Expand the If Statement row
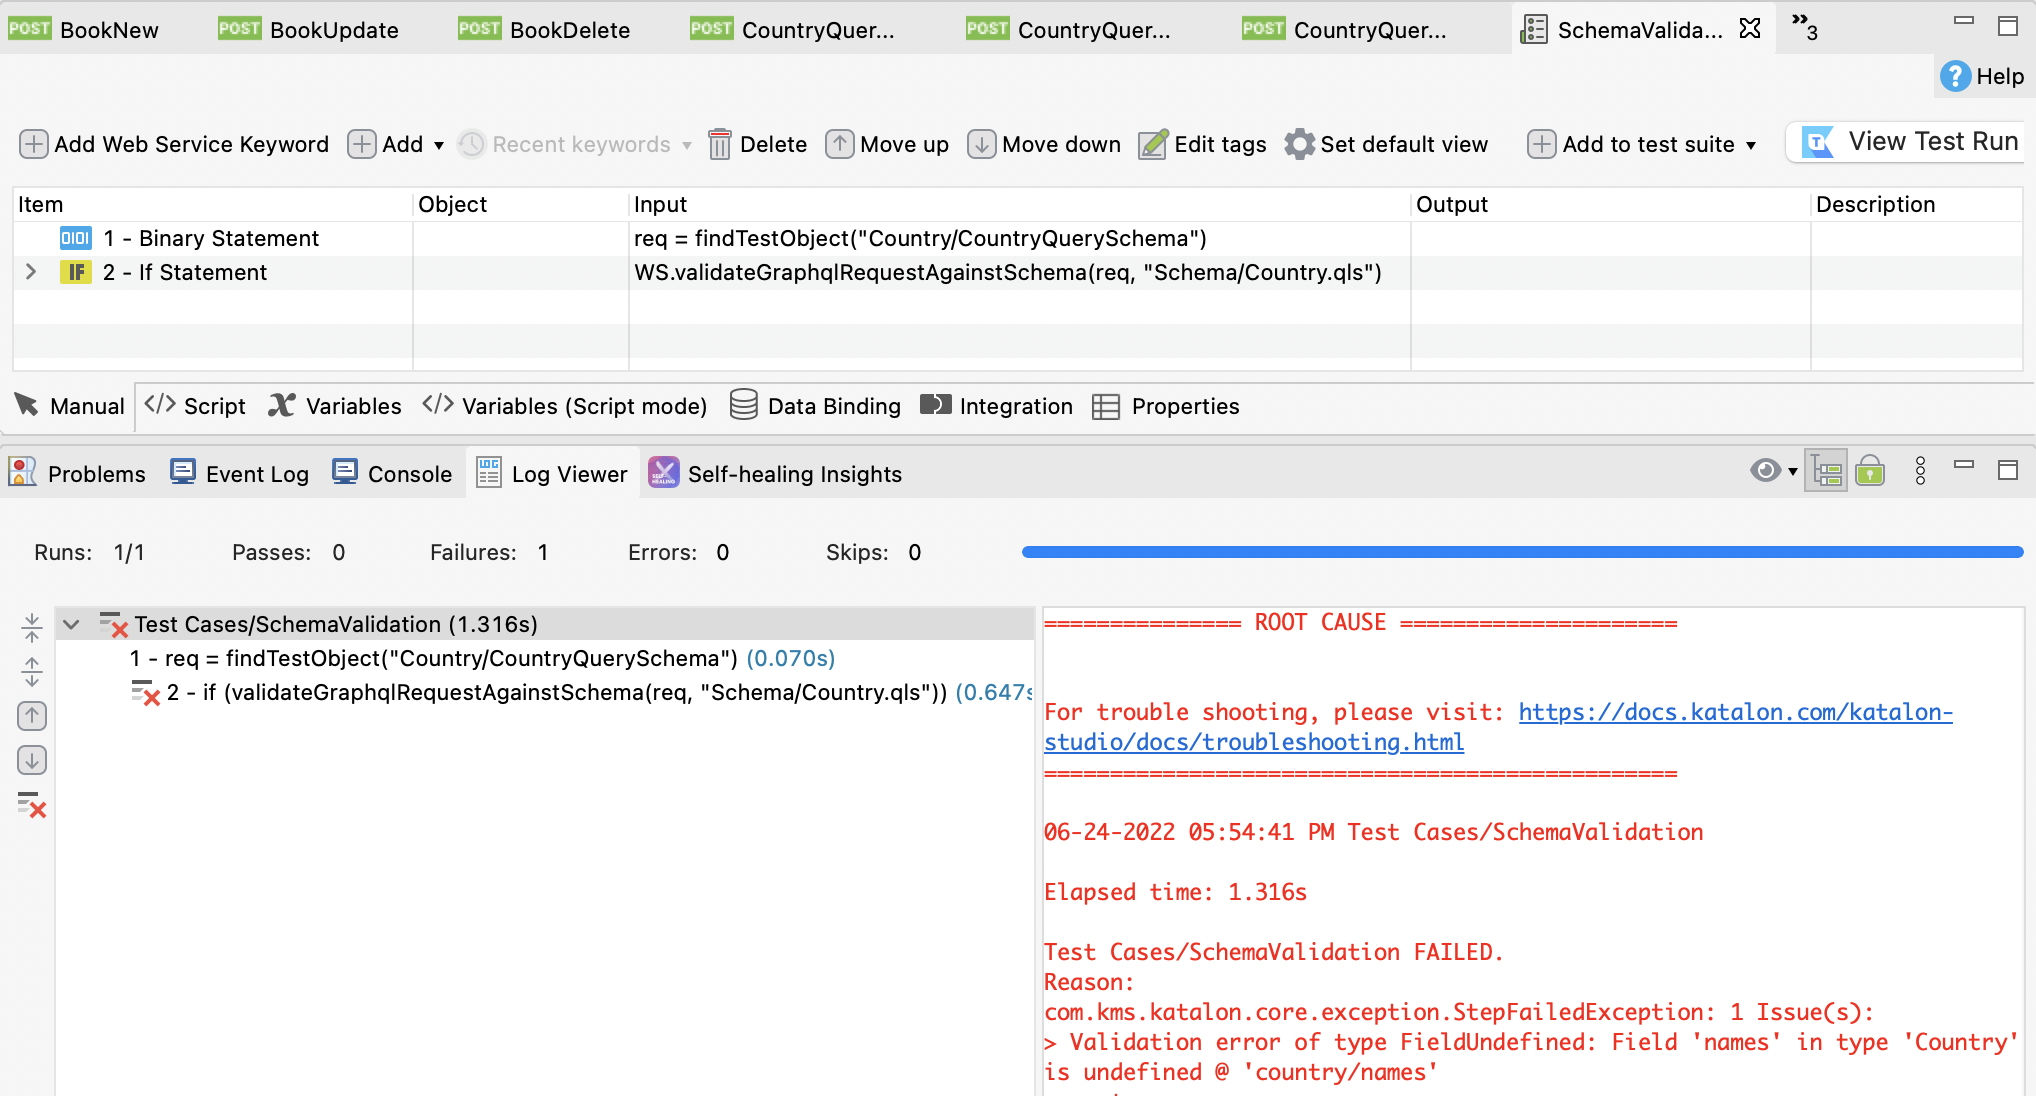2036x1096 pixels. pos(31,272)
